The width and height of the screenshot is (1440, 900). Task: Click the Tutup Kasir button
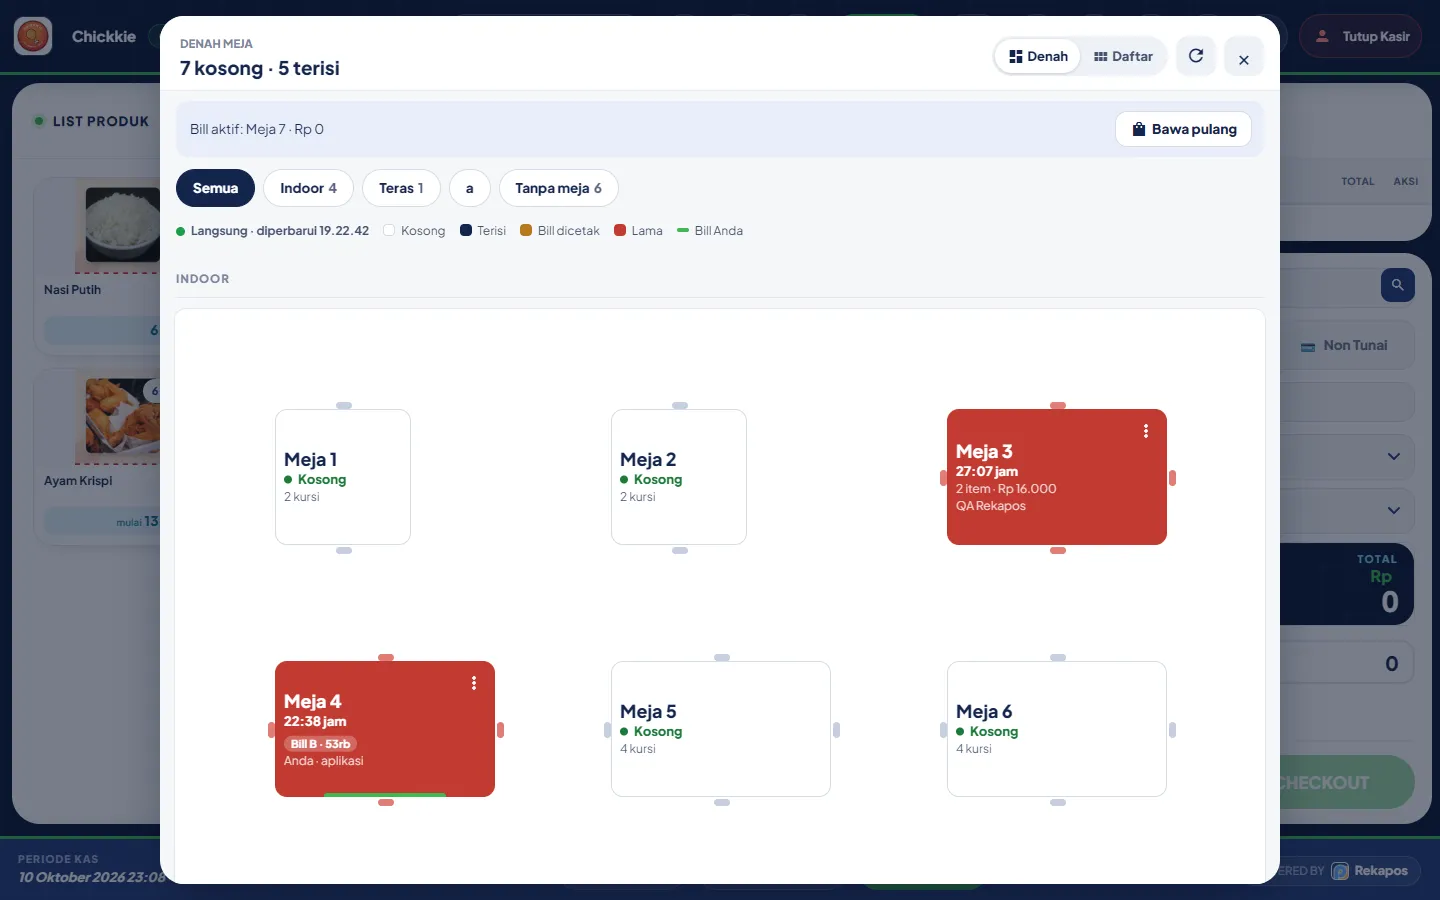[x=1360, y=36]
